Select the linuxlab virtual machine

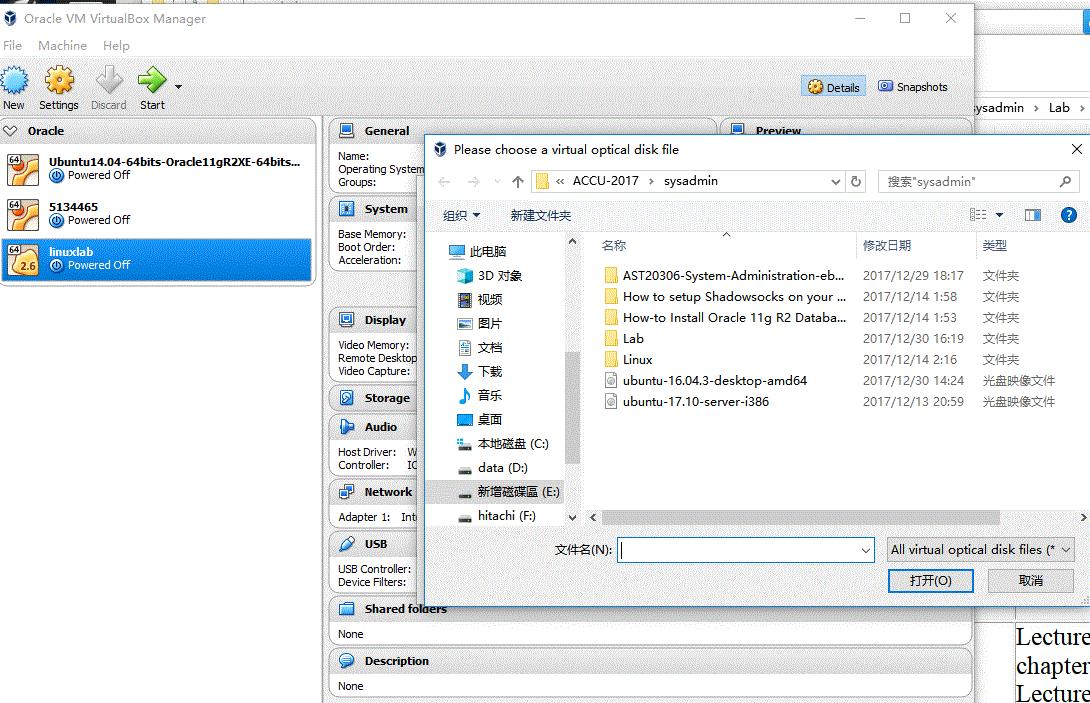158,259
